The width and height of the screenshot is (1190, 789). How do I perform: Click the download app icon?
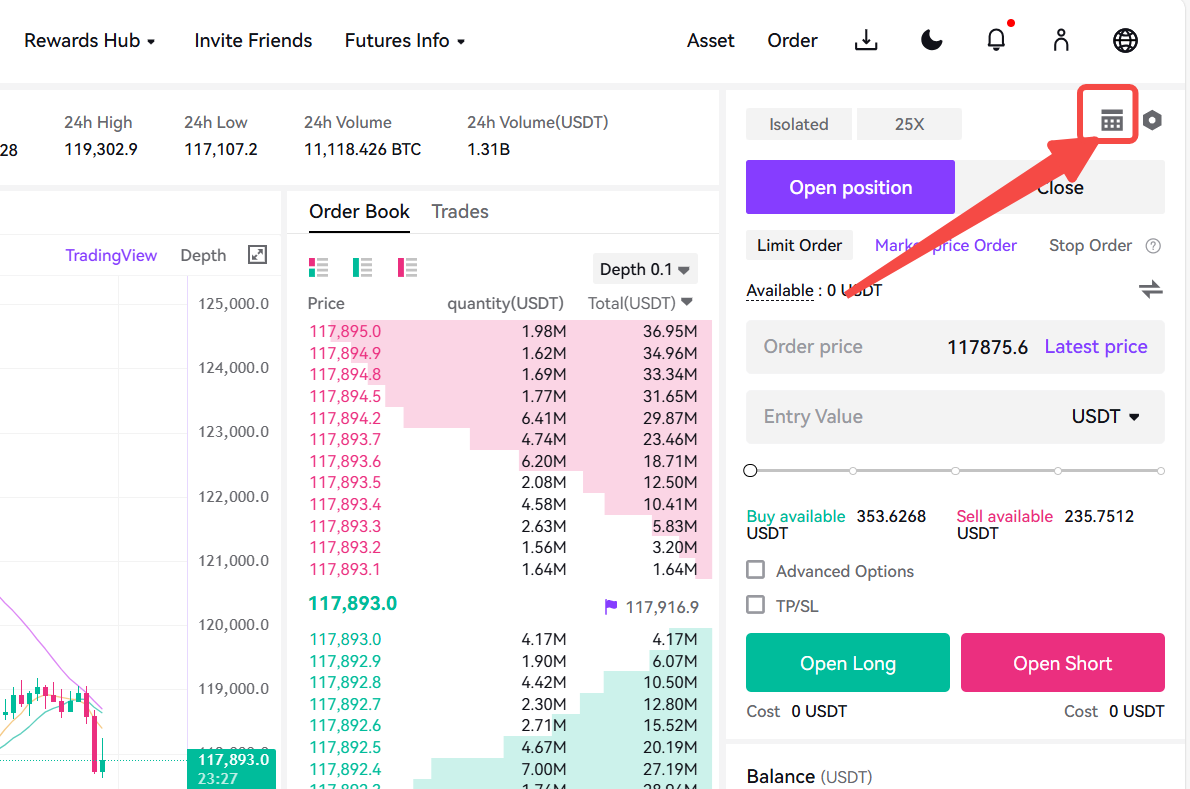(866, 40)
